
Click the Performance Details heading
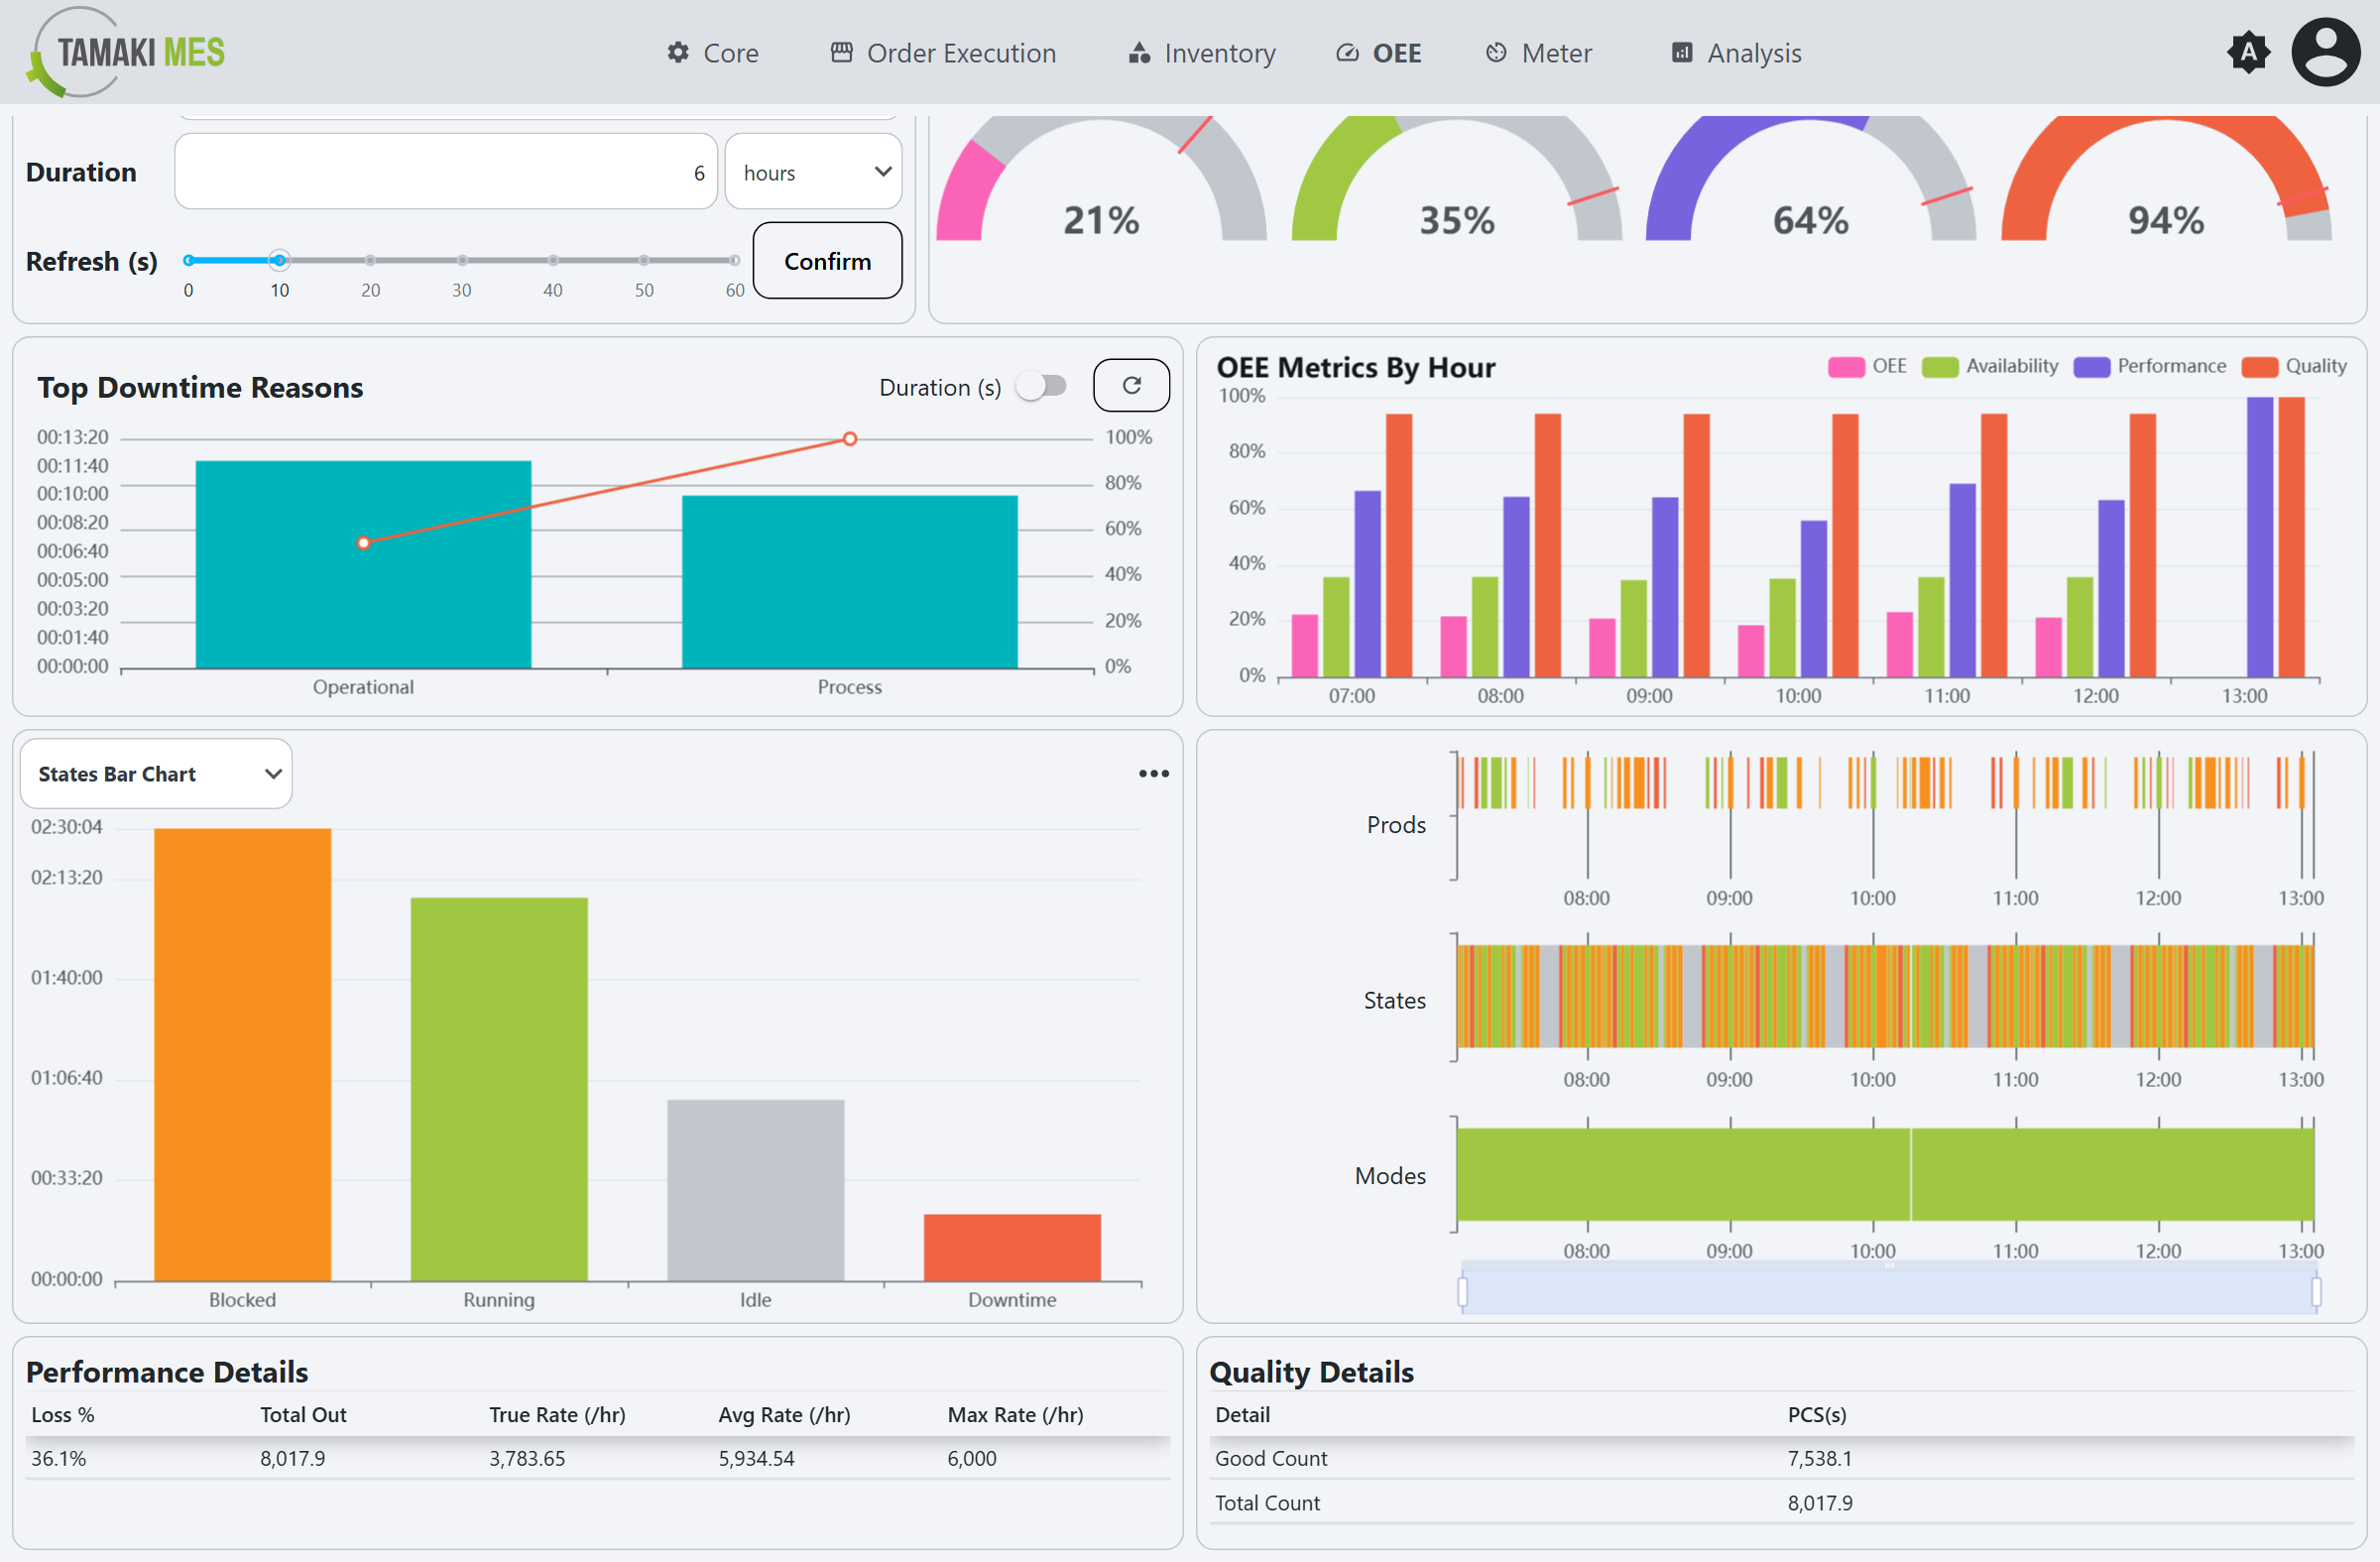pyautogui.click(x=167, y=1371)
